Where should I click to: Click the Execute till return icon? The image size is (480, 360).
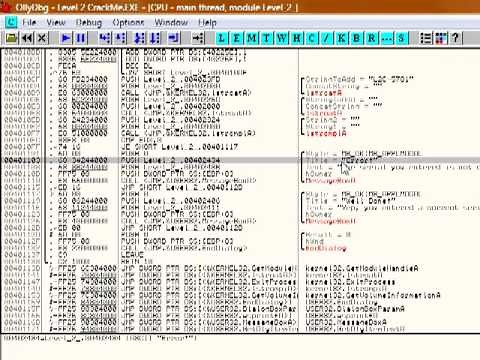tap(174, 38)
